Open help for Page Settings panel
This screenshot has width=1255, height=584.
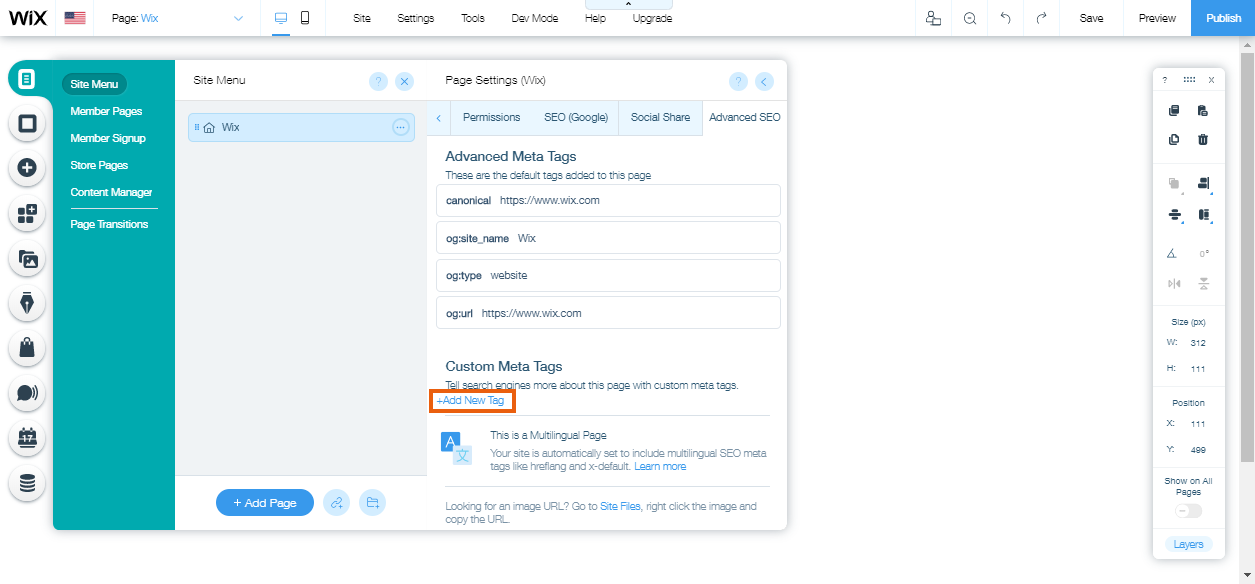738,82
